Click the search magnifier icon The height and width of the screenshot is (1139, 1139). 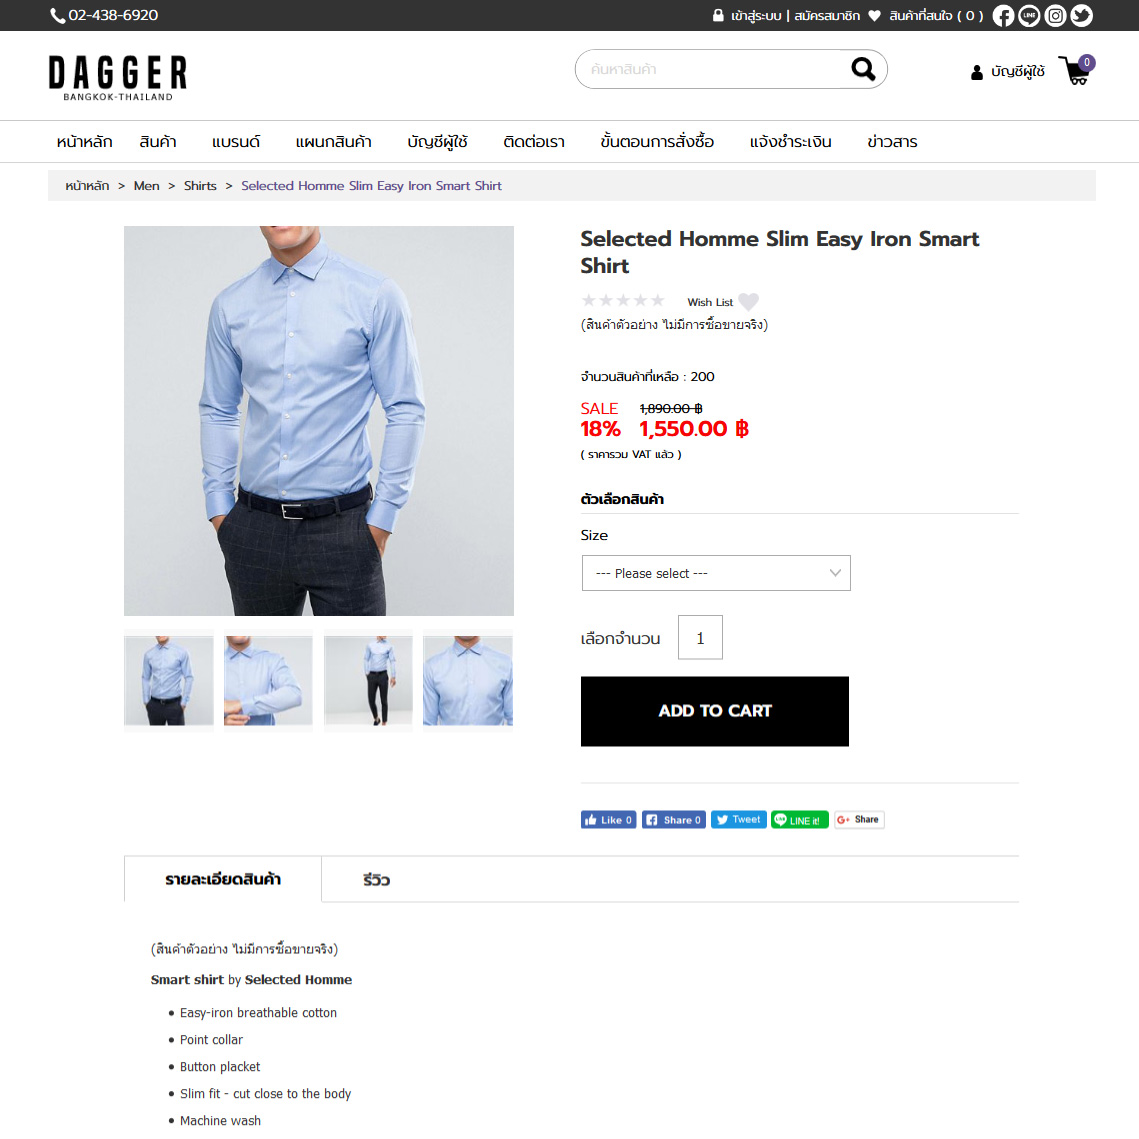pyautogui.click(x=863, y=69)
